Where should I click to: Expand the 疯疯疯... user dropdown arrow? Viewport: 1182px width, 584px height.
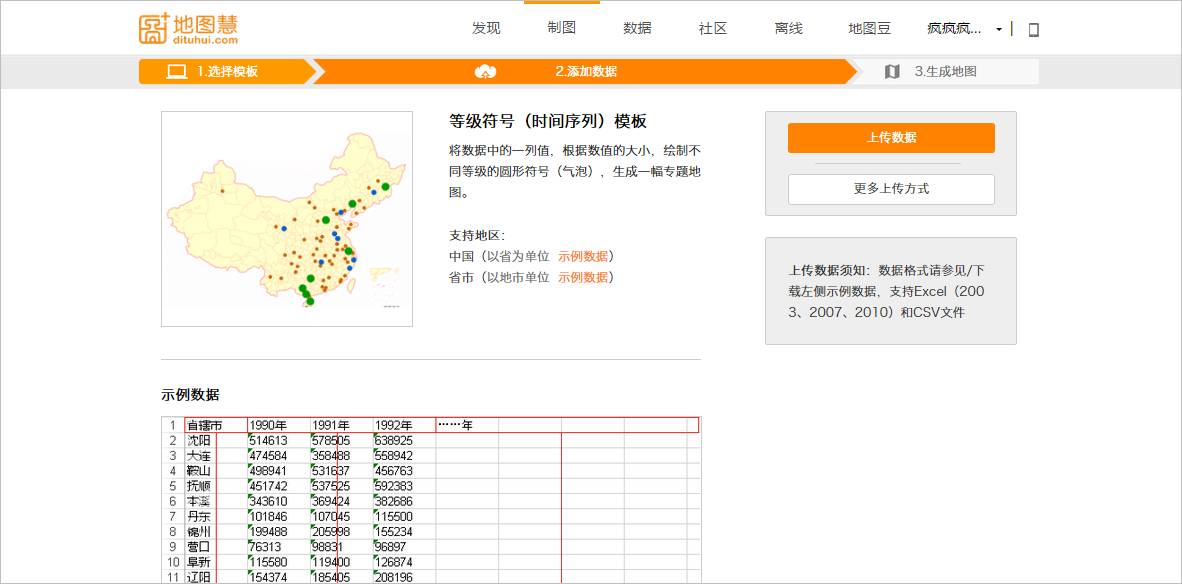[x=999, y=29]
